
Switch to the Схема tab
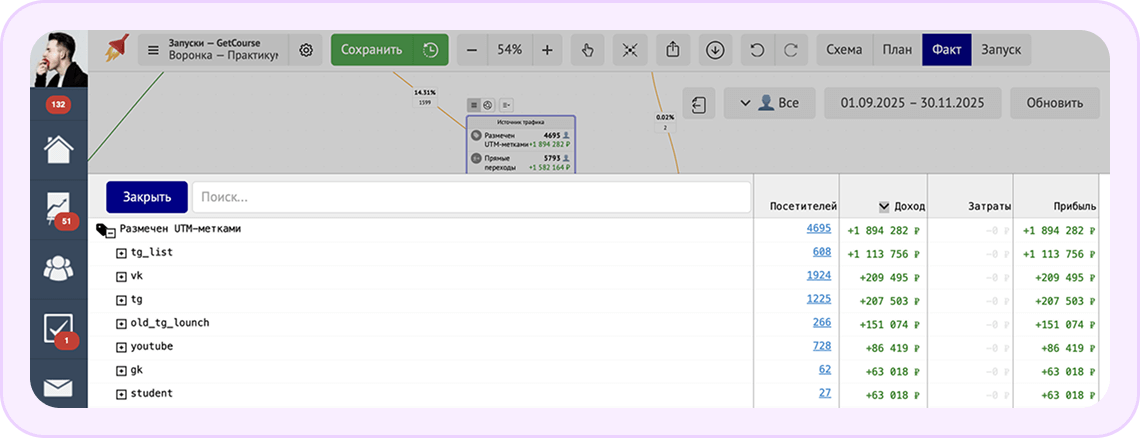tap(843, 50)
